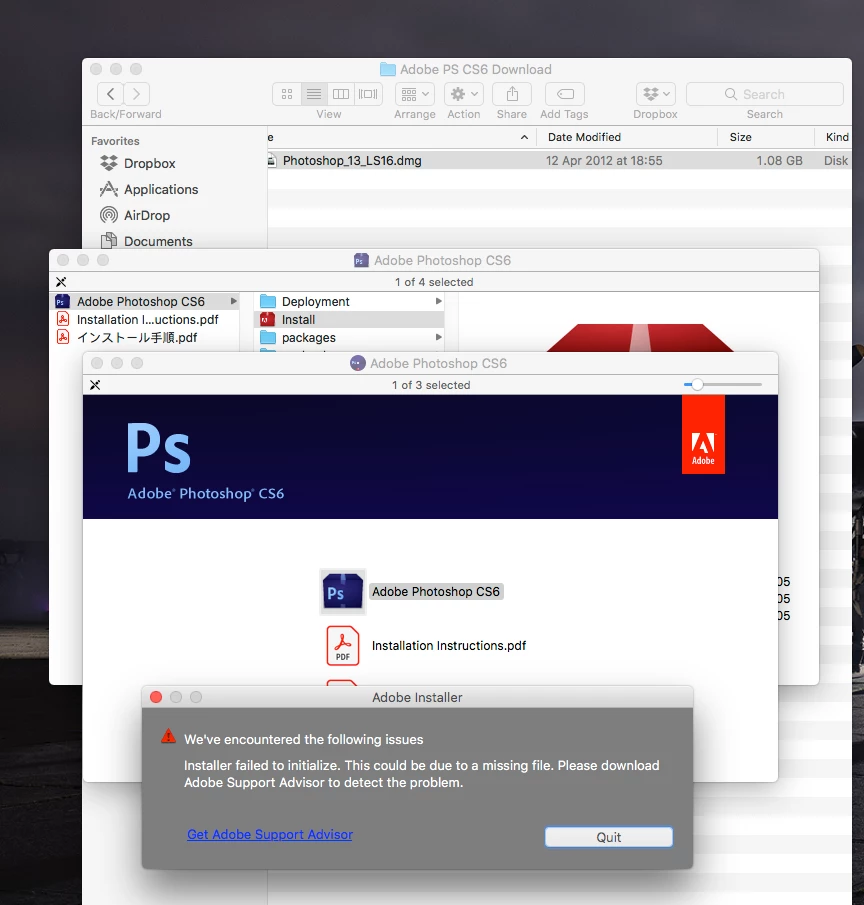Click the Ps proxy icon in middle window title
The height and width of the screenshot is (905, 864).
point(361,260)
